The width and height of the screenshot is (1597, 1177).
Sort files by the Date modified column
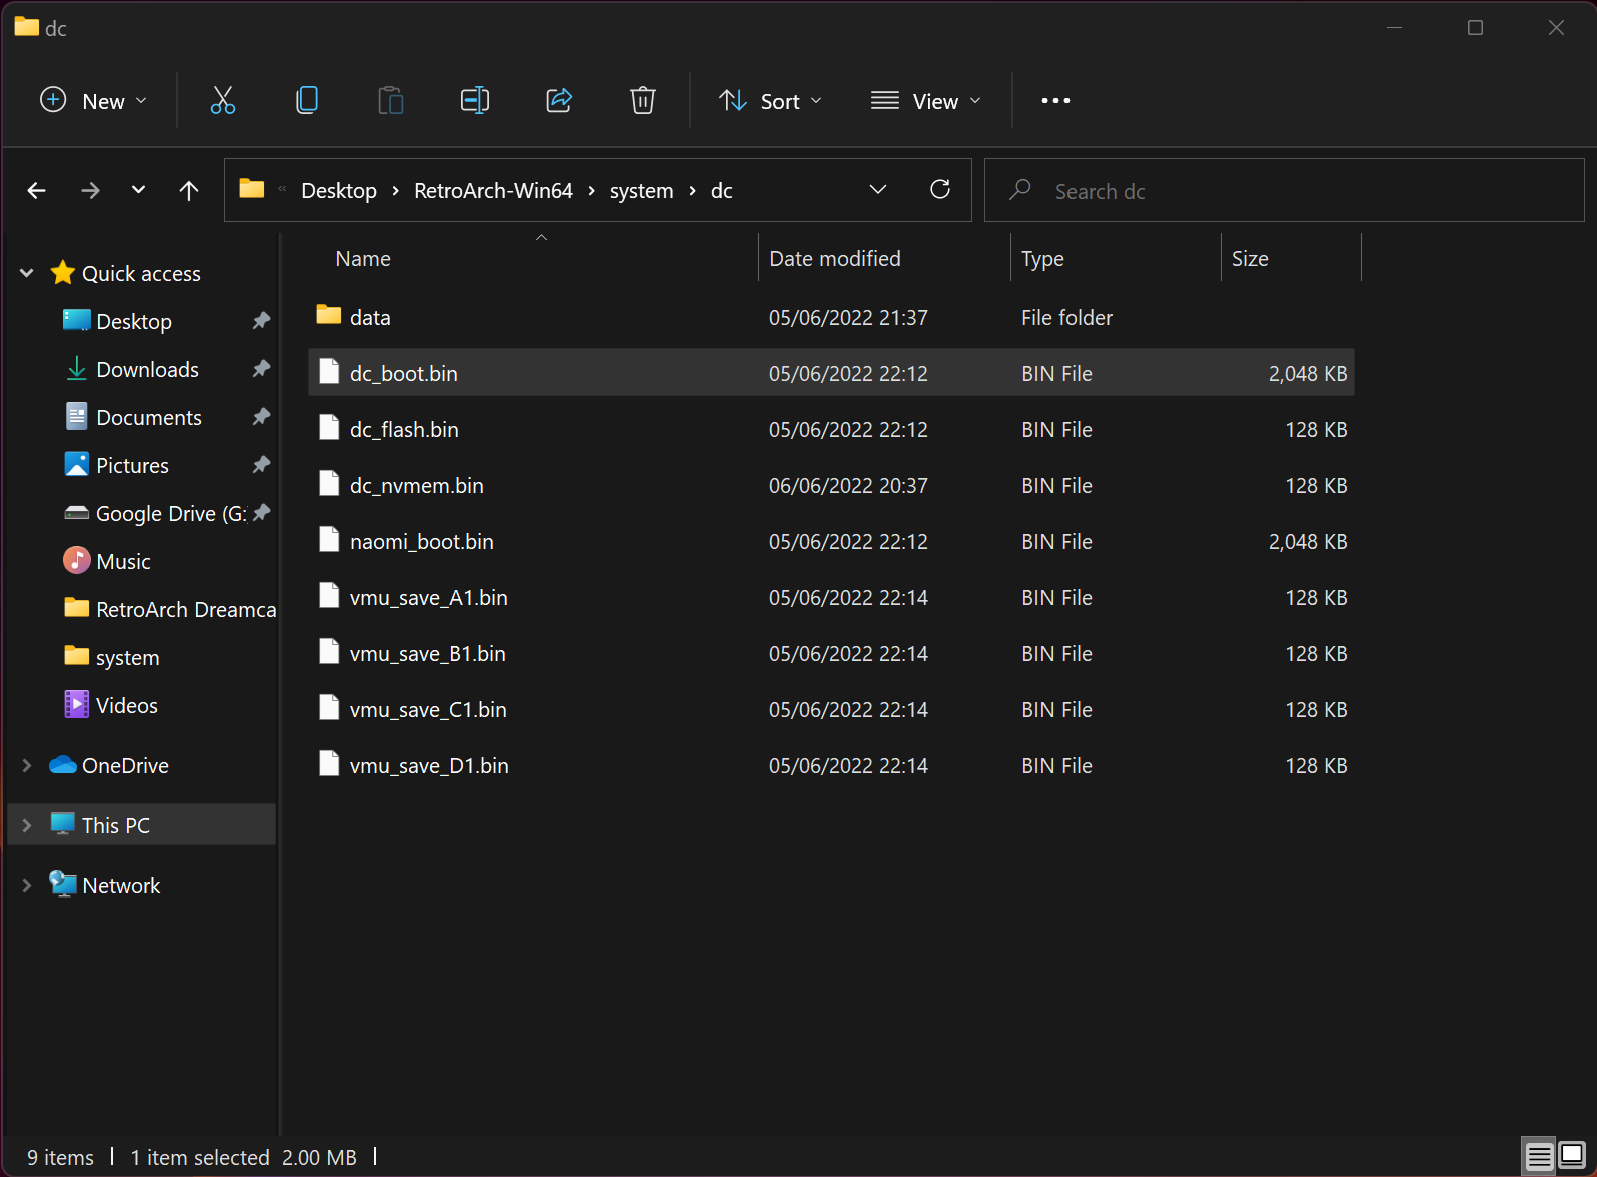[835, 259]
